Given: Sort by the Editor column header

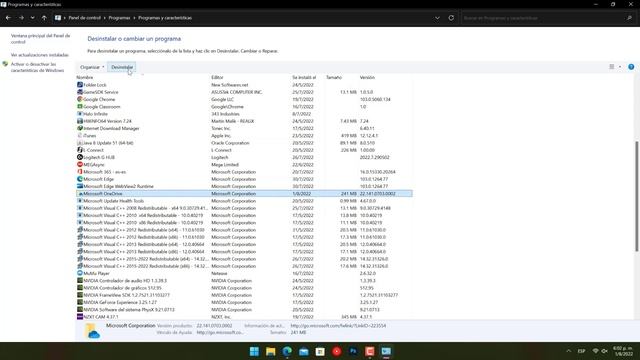Looking at the screenshot, I should point(217,78).
